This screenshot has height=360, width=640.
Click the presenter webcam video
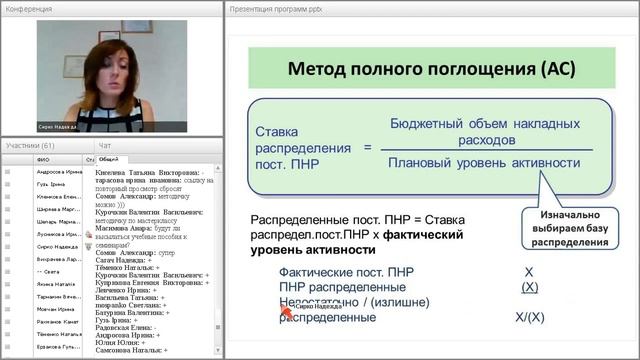click(112, 76)
